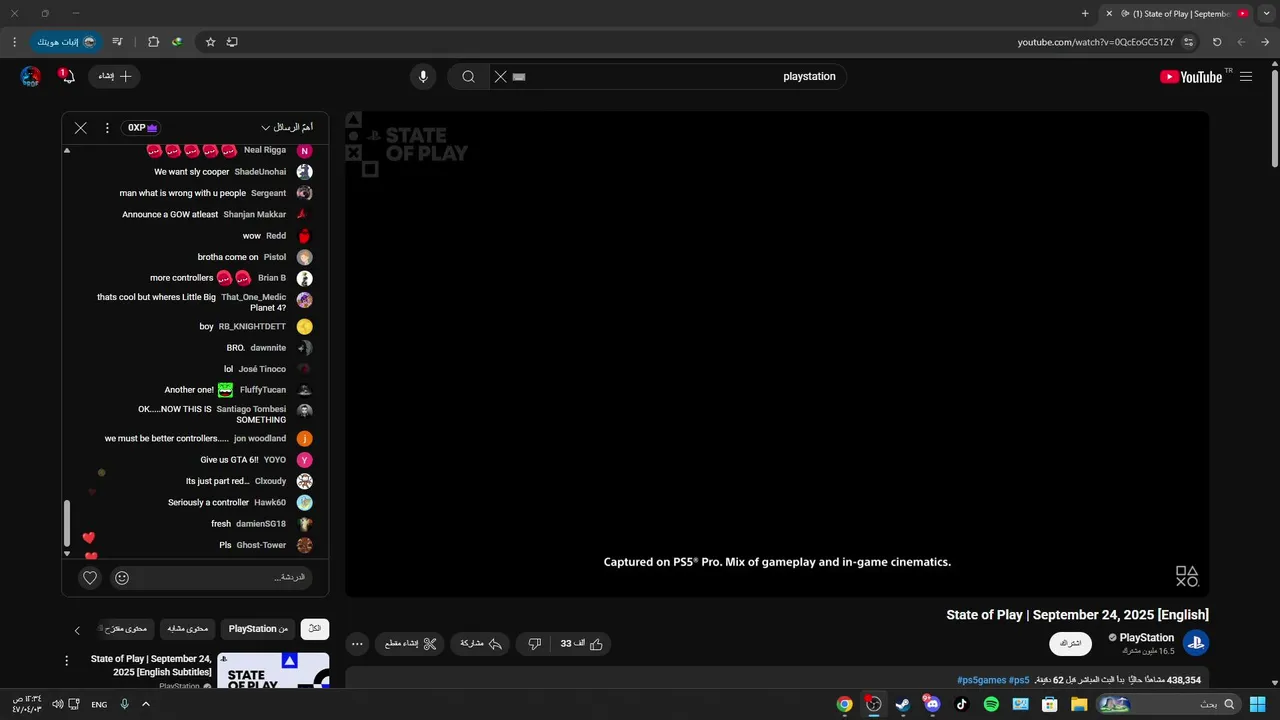Open live chat three-dot options

click(x=107, y=128)
